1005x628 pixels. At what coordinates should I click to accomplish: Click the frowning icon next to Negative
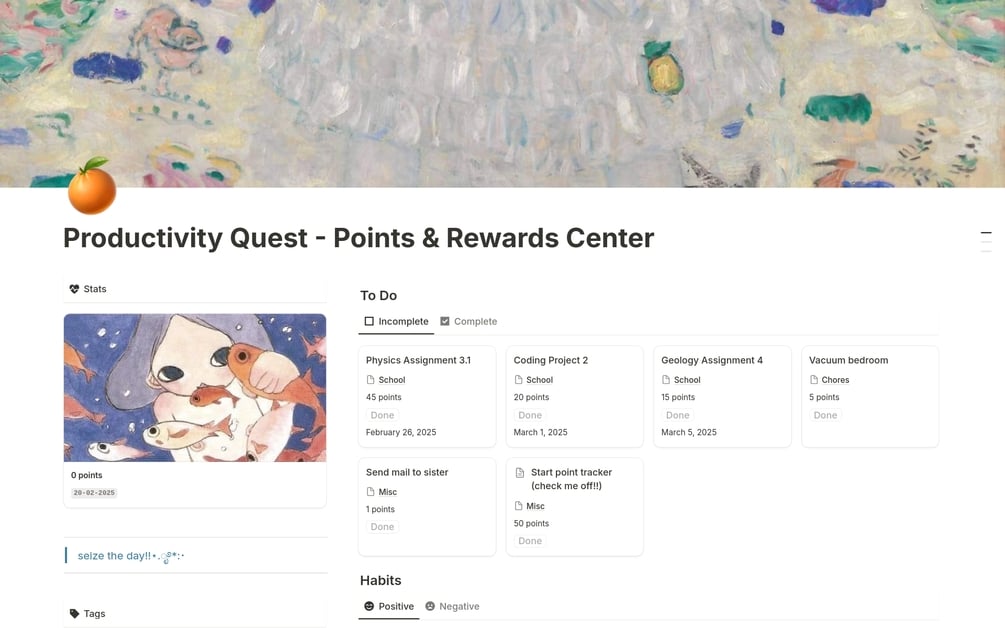[x=429, y=606]
